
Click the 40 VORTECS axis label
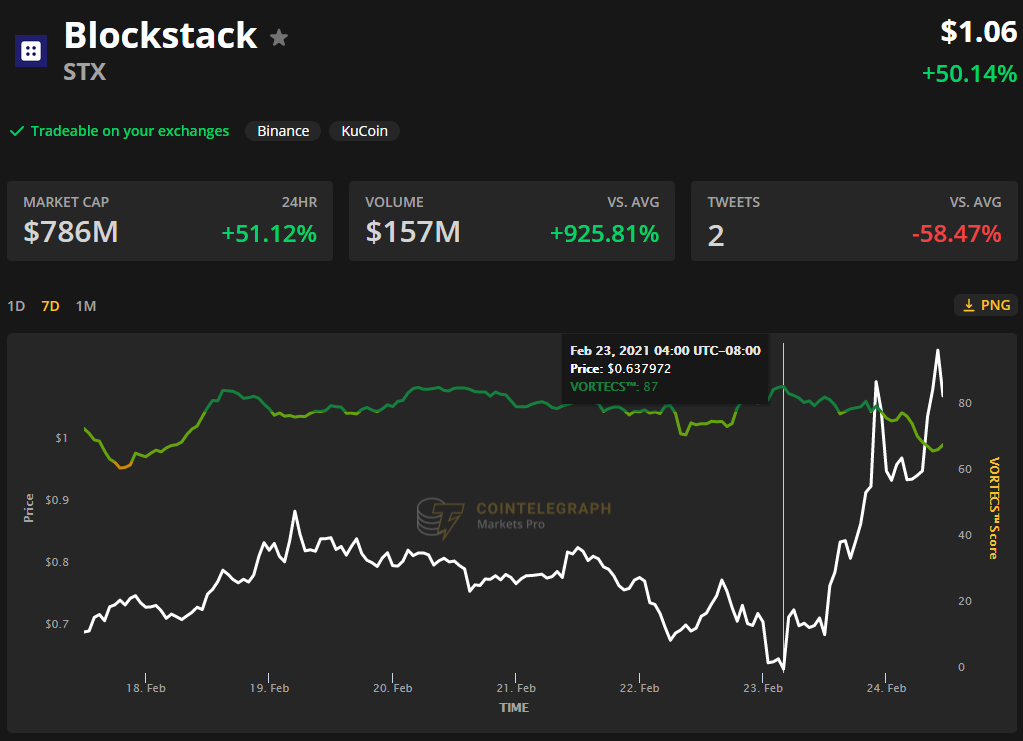(965, 535)
